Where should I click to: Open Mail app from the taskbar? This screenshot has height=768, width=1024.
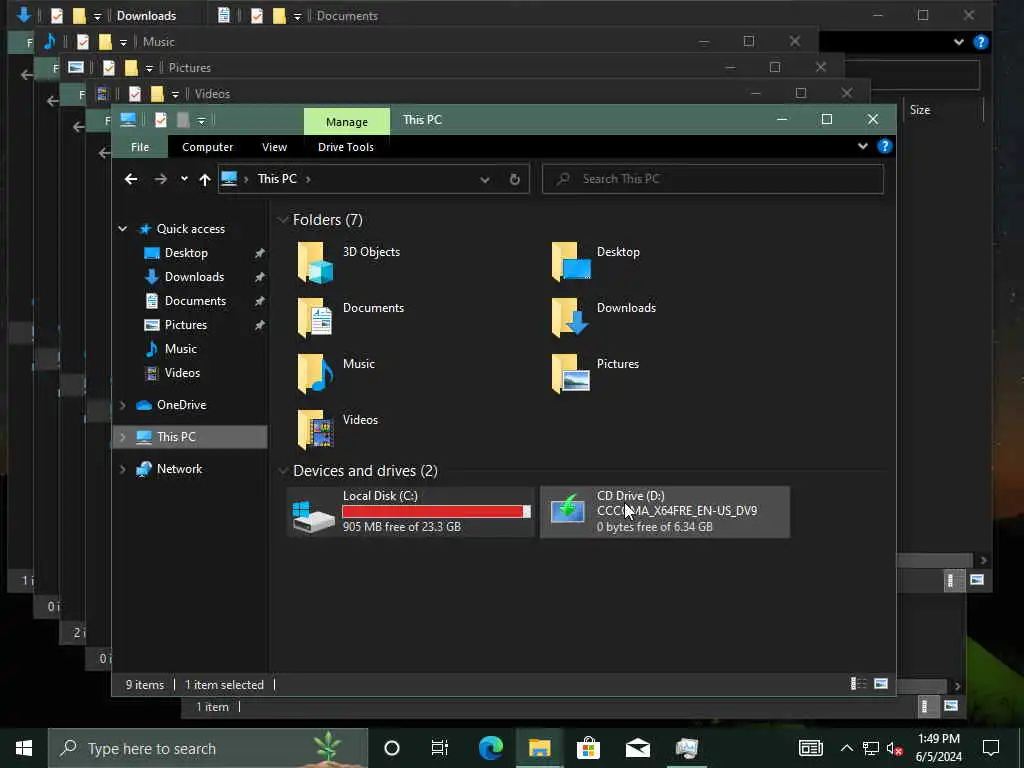click(637, 748)
